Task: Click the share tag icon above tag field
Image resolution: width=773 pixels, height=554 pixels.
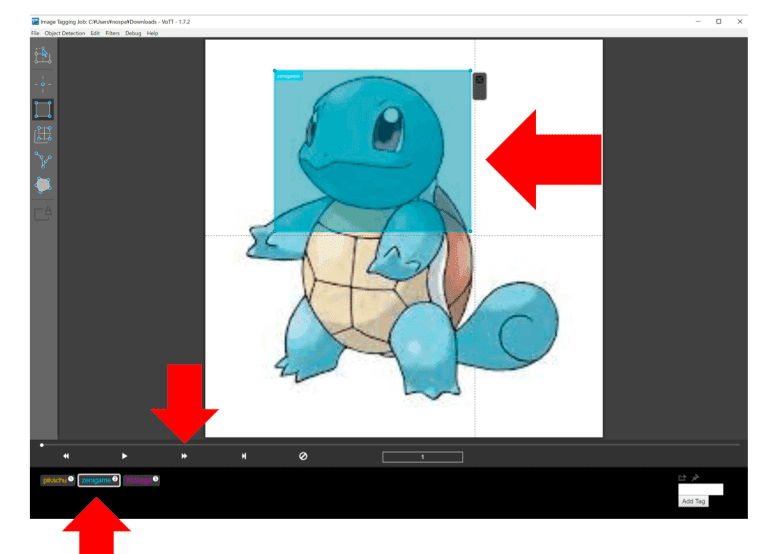Action: pyautogui.click(x=682, y=478)
